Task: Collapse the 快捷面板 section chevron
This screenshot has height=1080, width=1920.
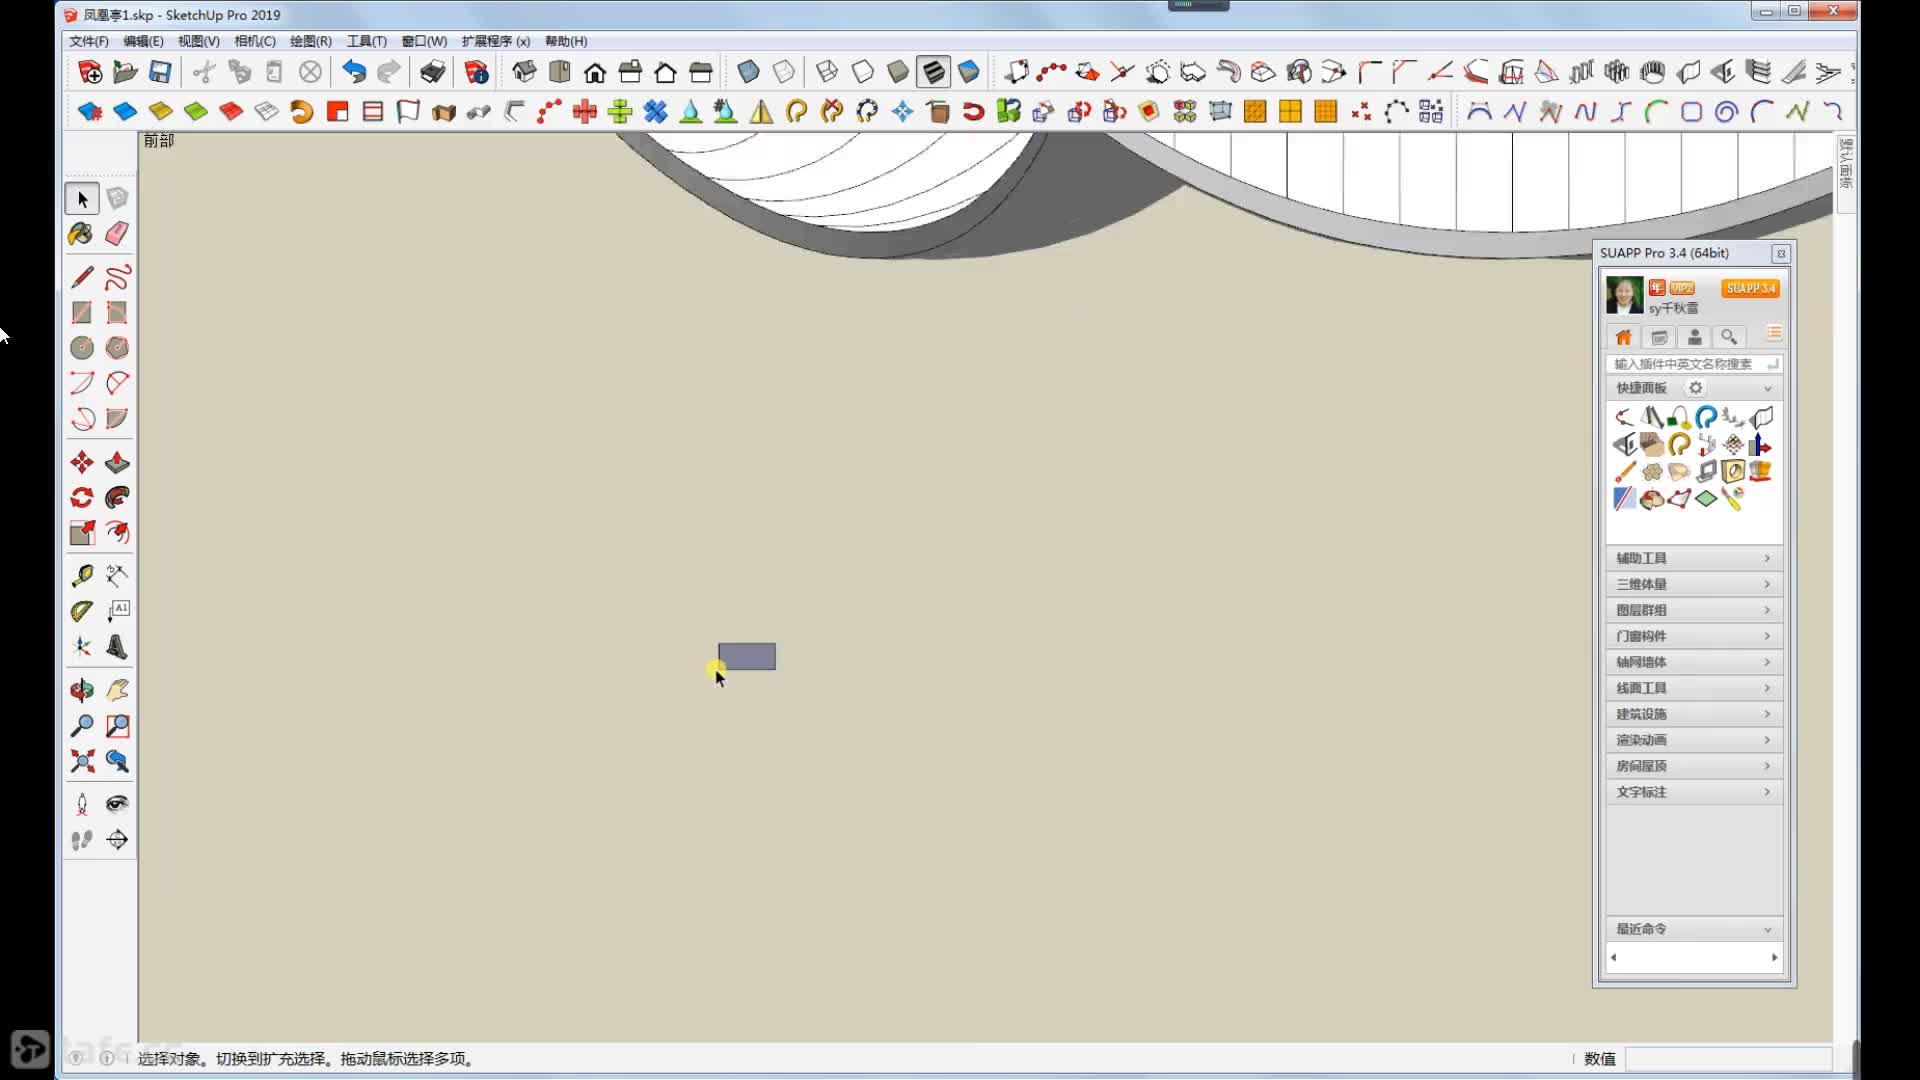Action: tap(1767, 388)
